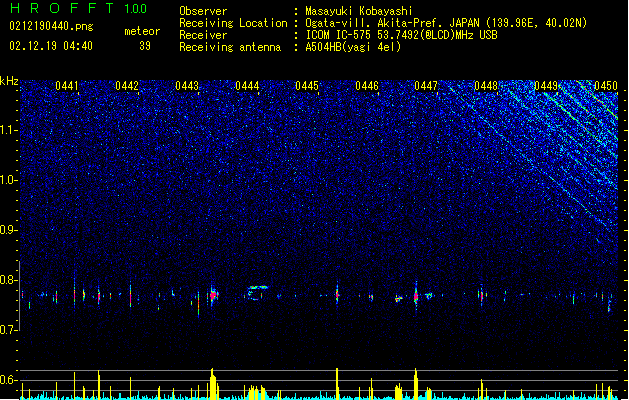Viewport: 629px width, 400px height.
Task: Select the name Masayuki Kobayashi
Action: click(x=359, y=11)
